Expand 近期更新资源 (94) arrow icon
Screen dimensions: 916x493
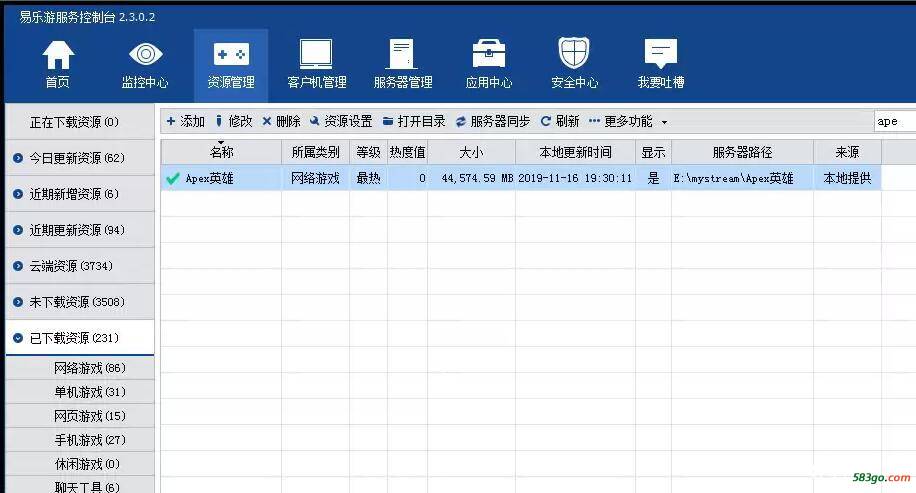tap(18, 230)
